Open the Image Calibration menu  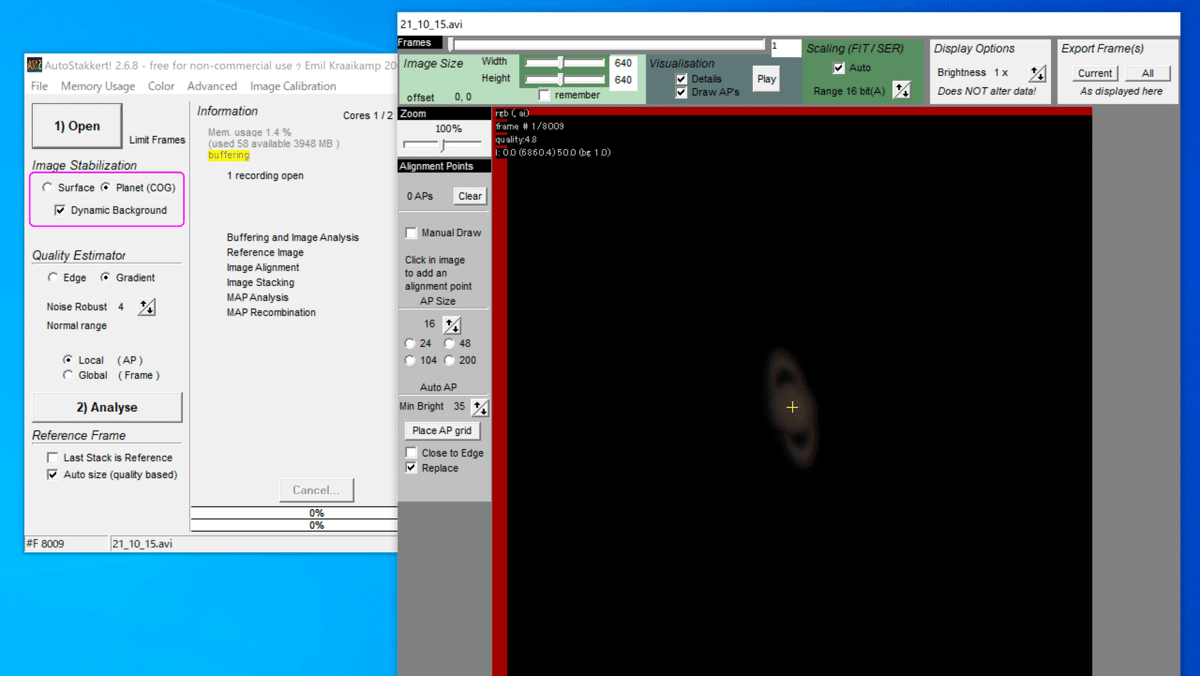[x=293, y=86]
